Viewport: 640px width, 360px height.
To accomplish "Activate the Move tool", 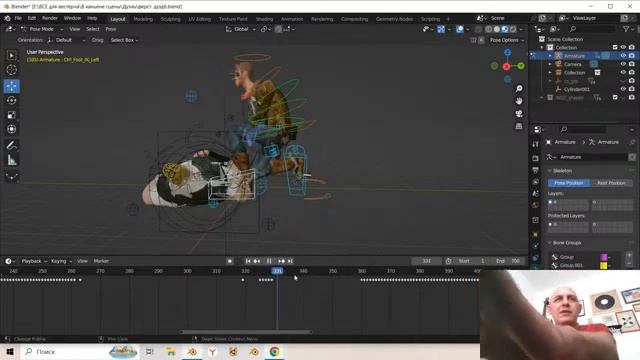I will click(x=11, y=86).
